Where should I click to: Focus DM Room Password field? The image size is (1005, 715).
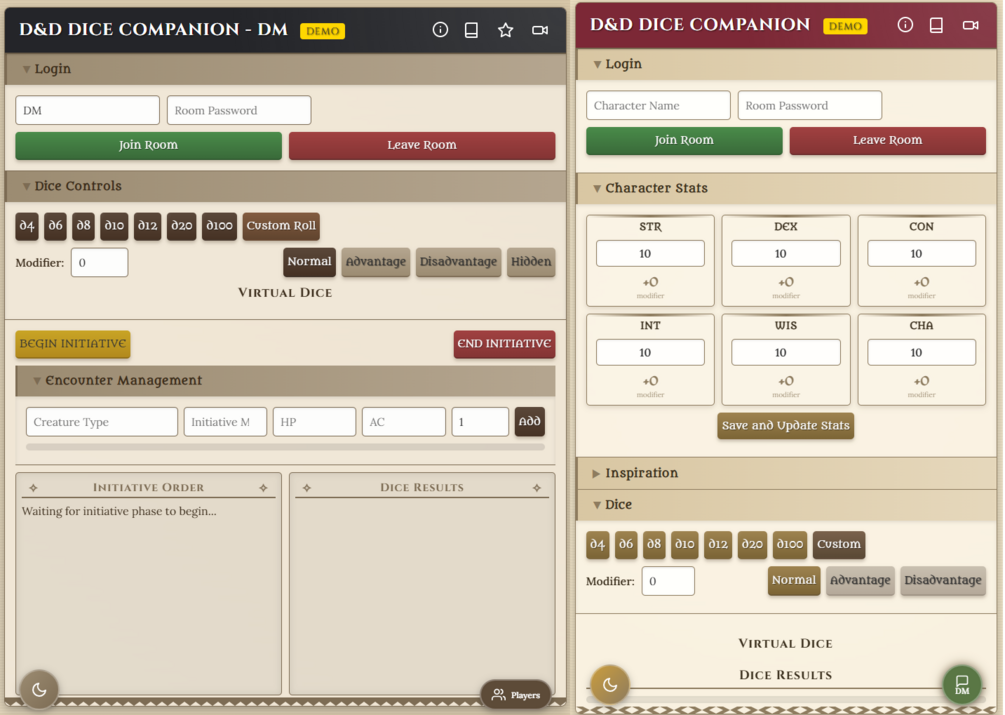click(239, 111)
